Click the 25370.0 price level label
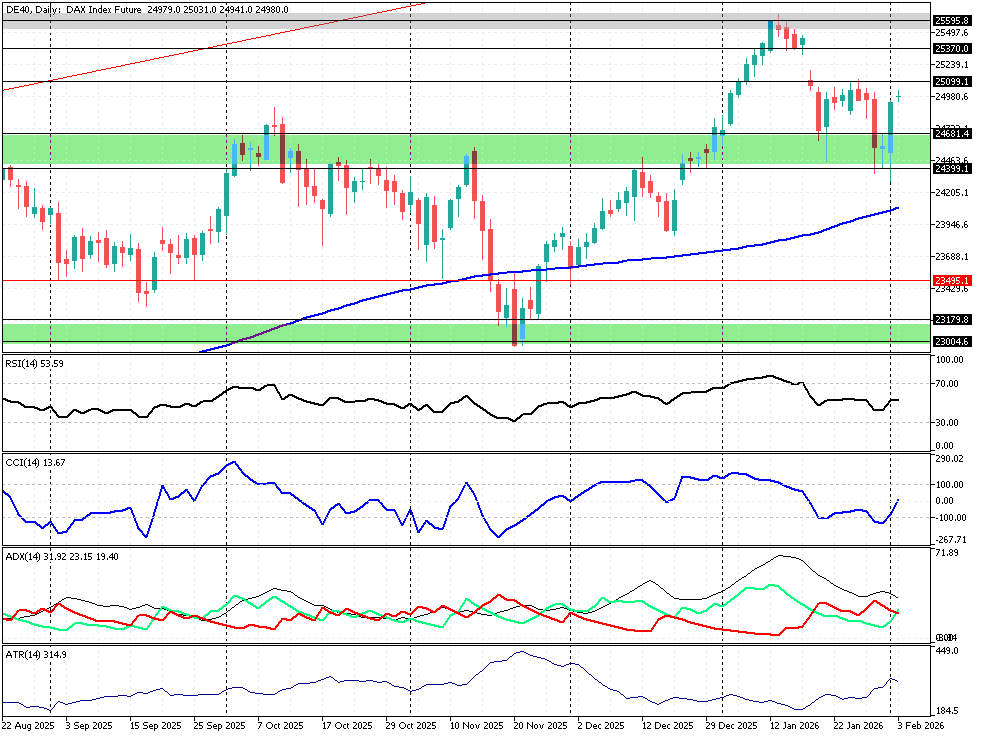Screen dimensions: 983x737 point(948,48)
